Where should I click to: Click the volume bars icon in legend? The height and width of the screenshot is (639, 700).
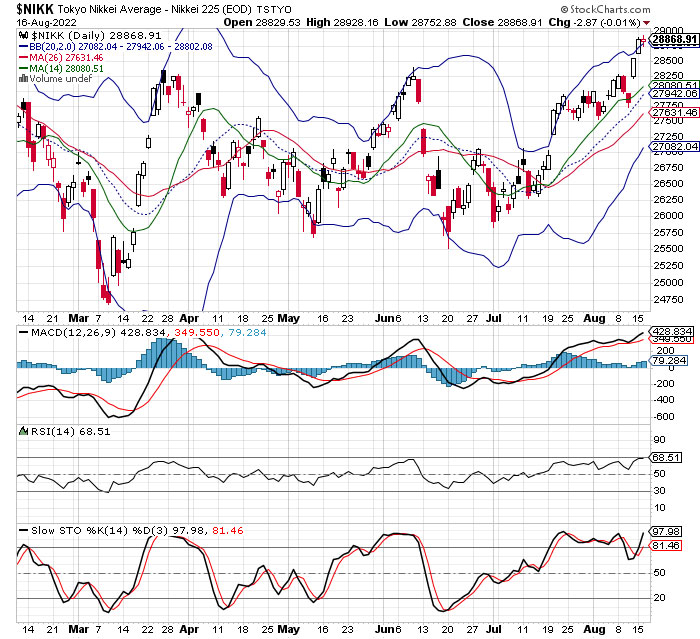(23, 79)
